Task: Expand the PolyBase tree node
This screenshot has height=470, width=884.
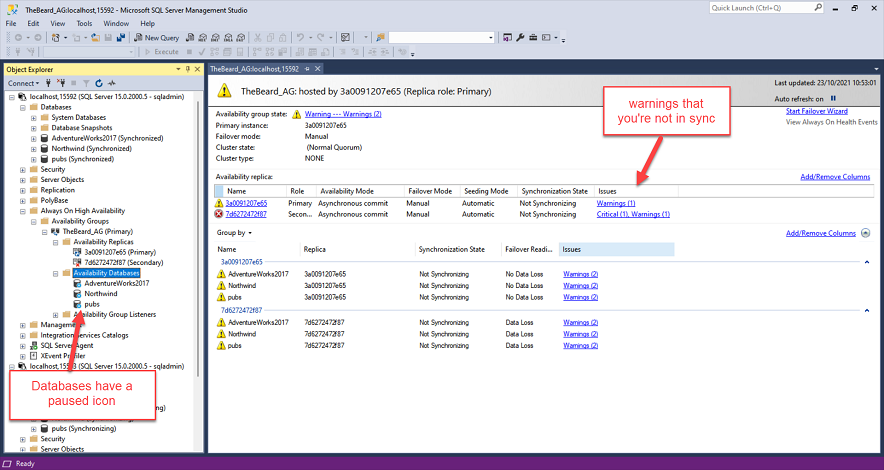Action: (23, 201)
